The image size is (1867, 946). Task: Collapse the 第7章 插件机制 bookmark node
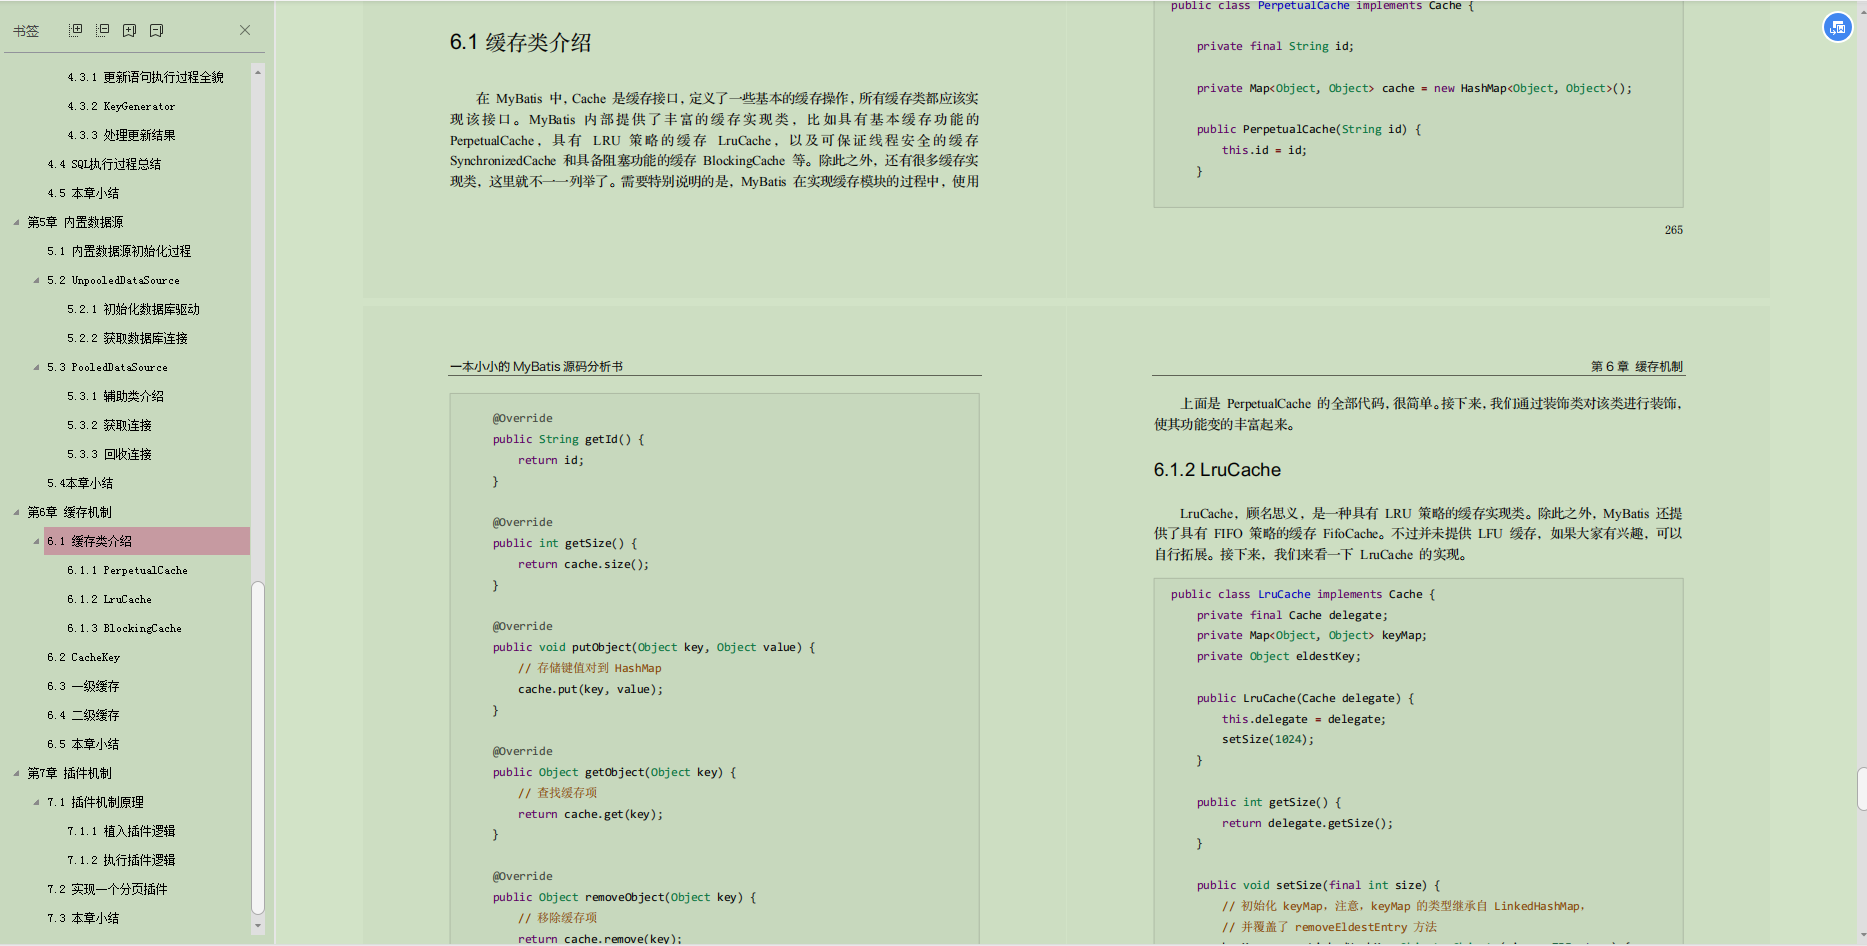click(16, 773)
